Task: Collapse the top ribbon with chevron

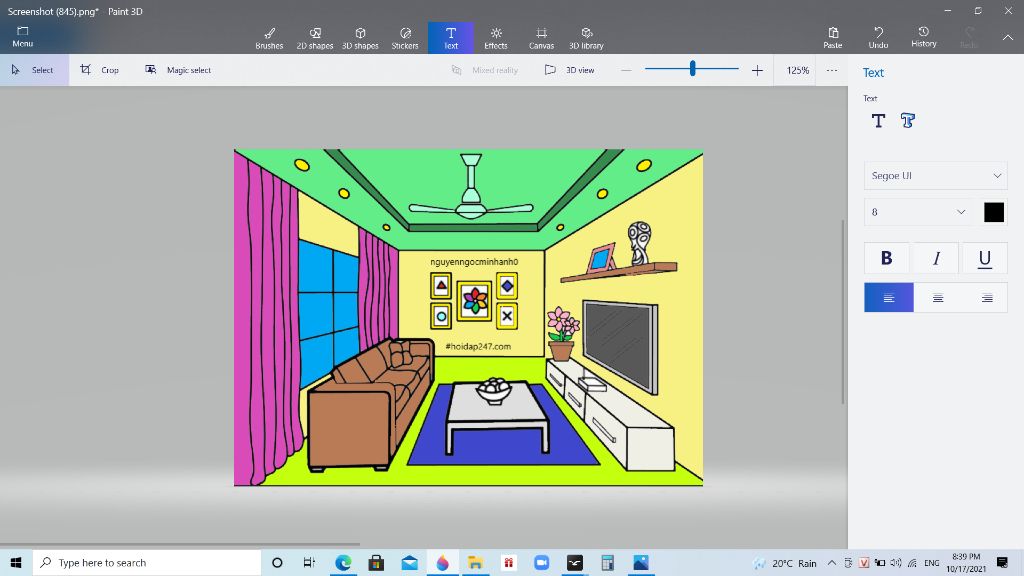Action: click(1008, 38)
